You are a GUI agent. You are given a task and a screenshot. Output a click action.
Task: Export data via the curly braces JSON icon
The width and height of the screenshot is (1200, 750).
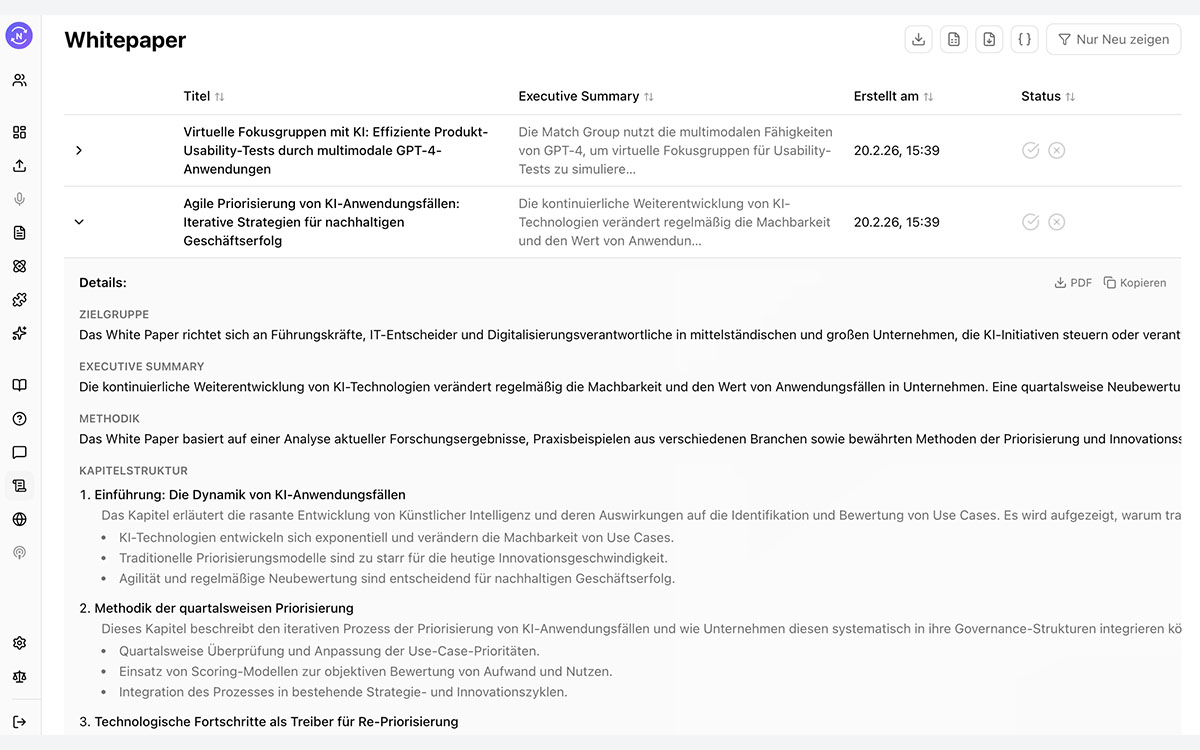(x=1024, y=38)
